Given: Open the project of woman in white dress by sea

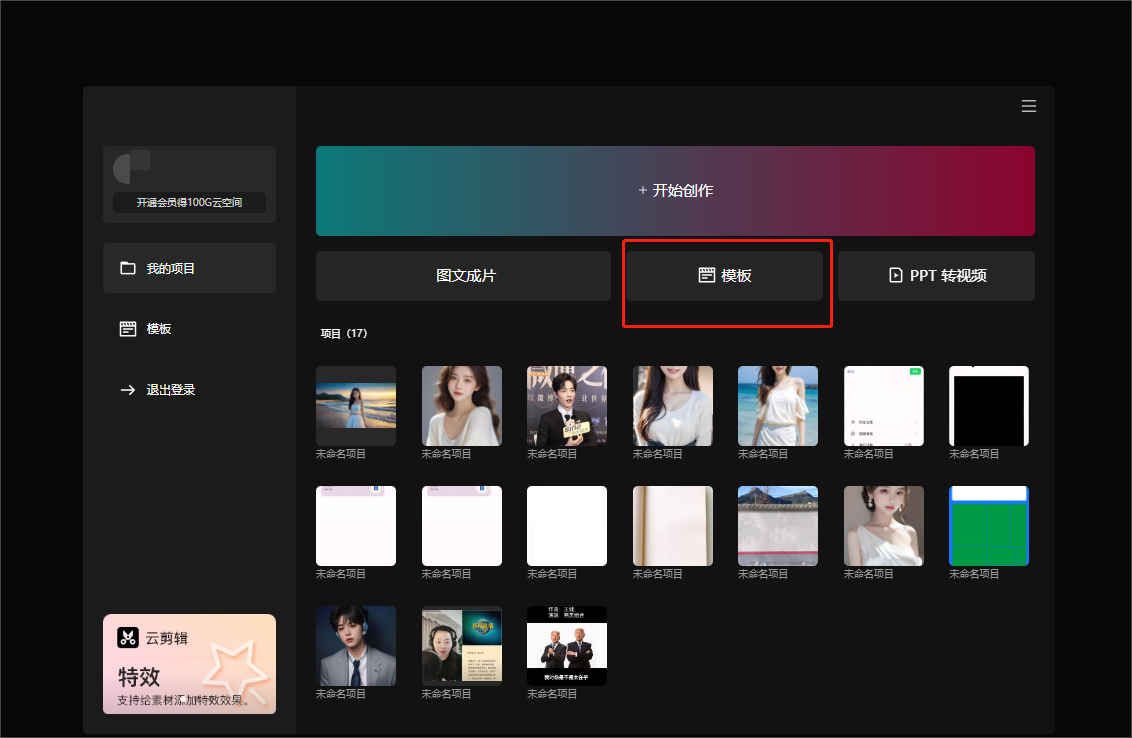Looking at the screenshot, I should tap(778, 406).
